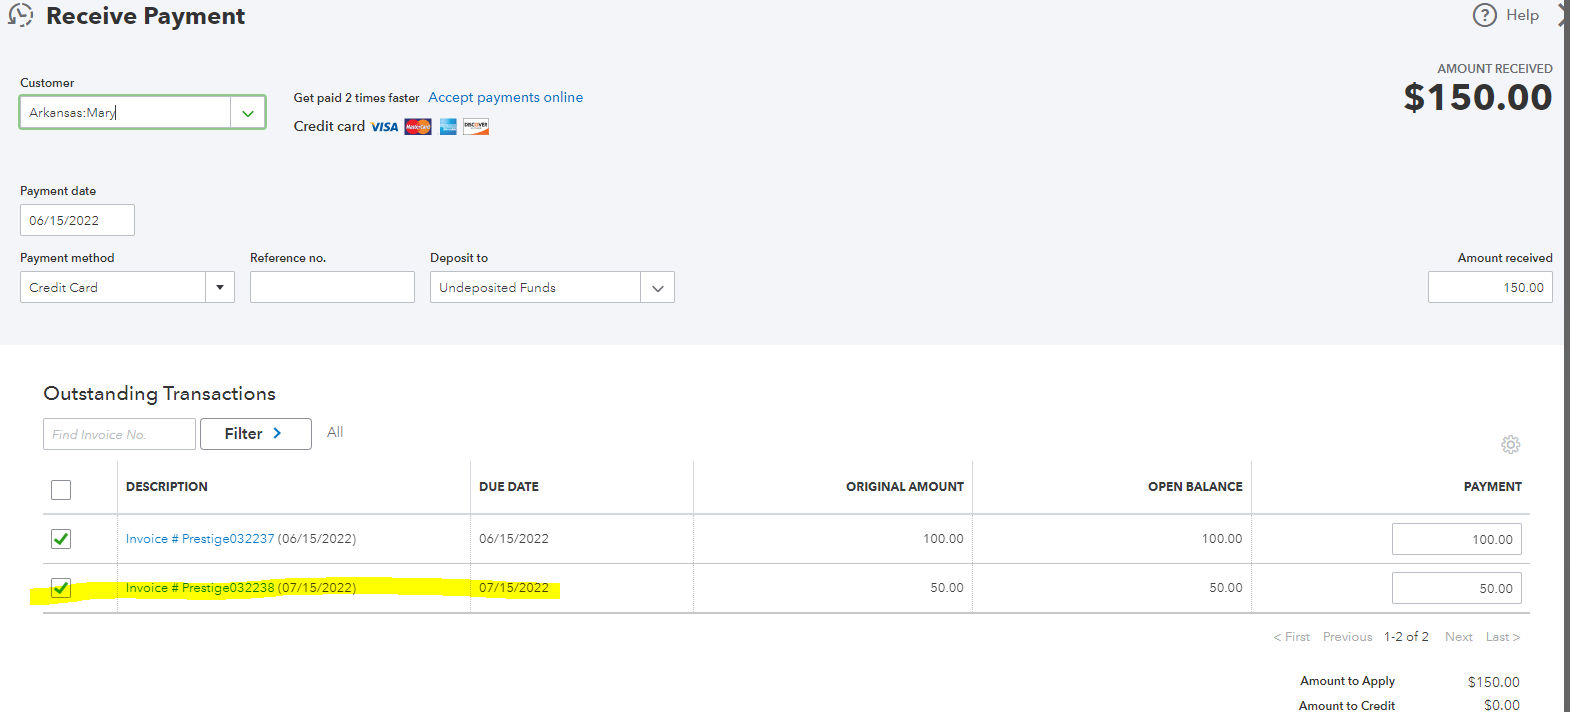Open the Payment method dropdown arrow
1570x712 pixels.
(220, 288)
